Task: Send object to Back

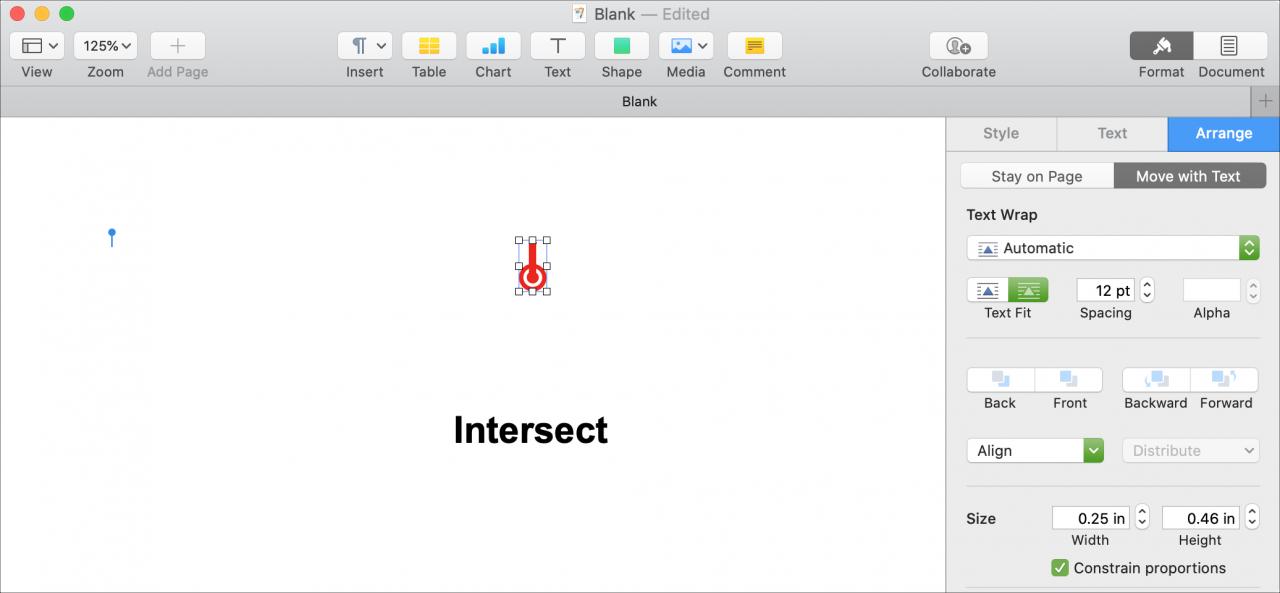Action: click(1000, 380)
